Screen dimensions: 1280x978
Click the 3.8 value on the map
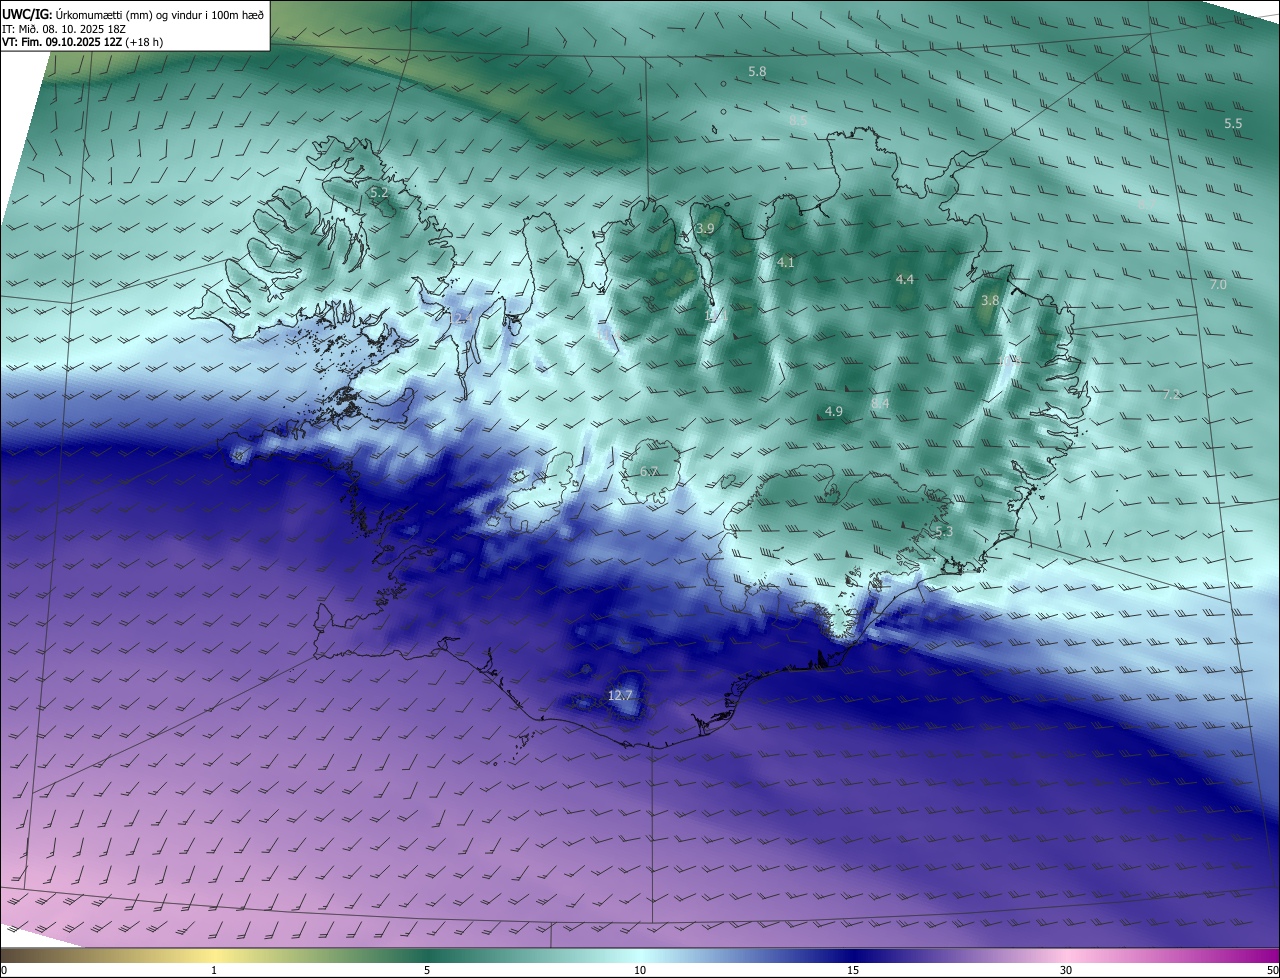(x=990, y=301)
